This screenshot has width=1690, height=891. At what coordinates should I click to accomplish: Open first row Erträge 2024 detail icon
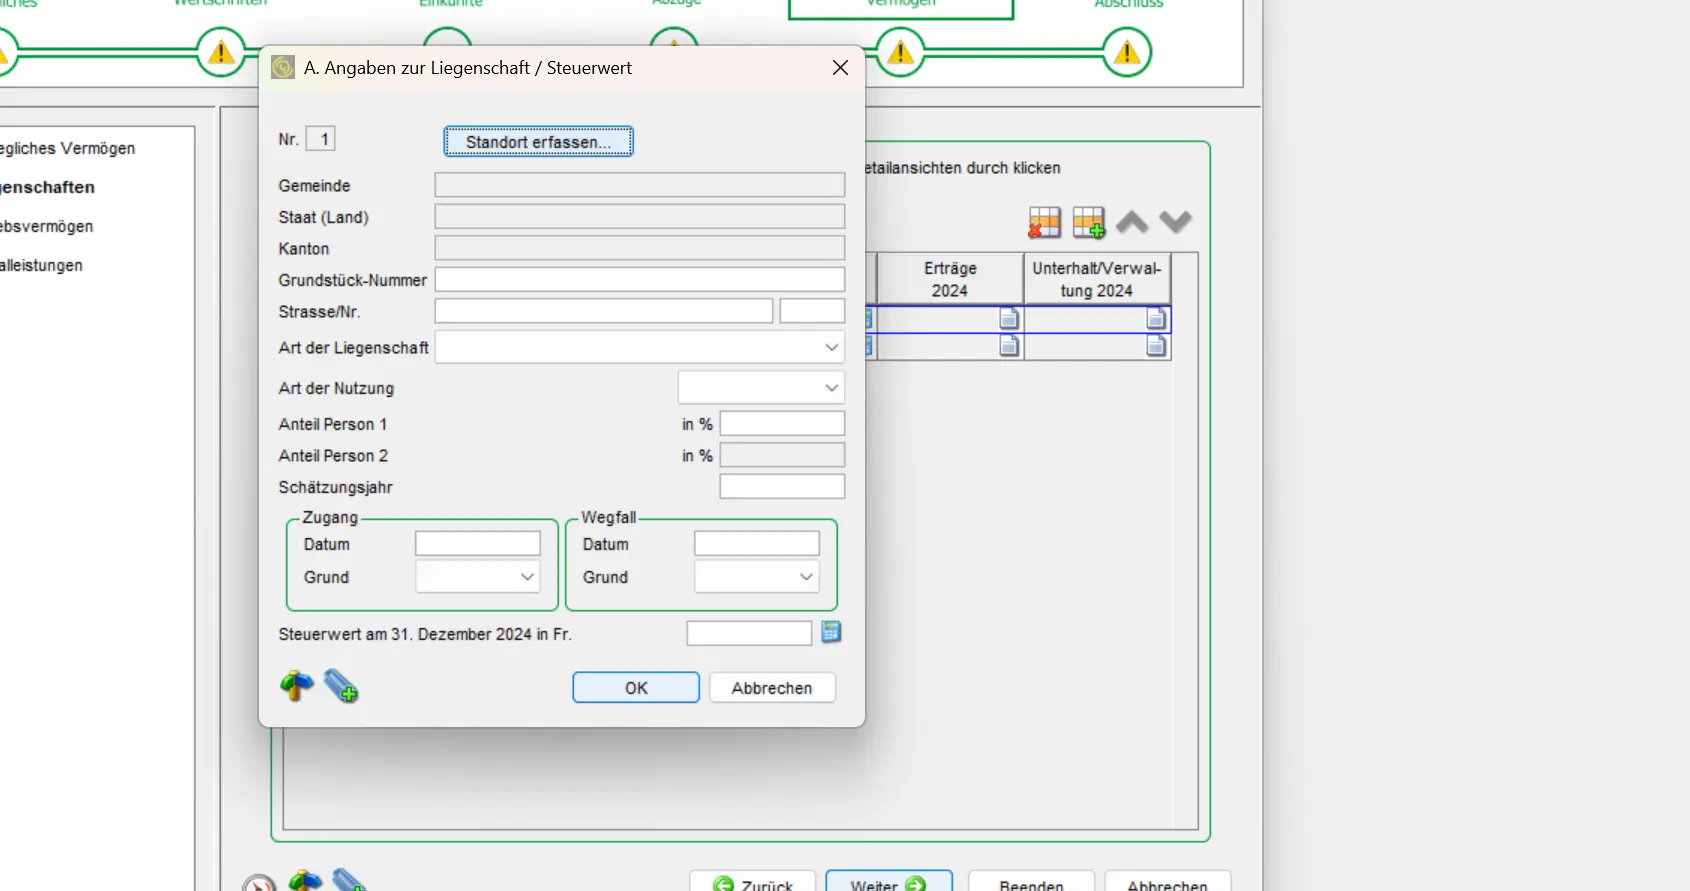1009,319
